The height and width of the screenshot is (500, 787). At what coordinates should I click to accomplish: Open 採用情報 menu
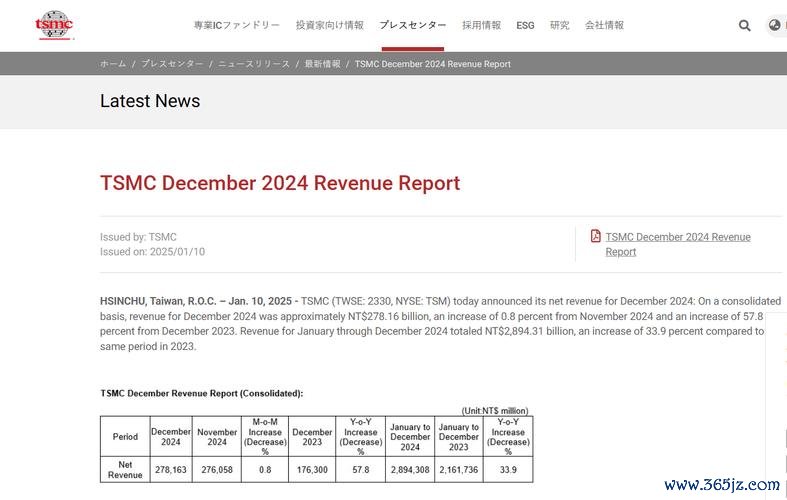pos(481,25)
